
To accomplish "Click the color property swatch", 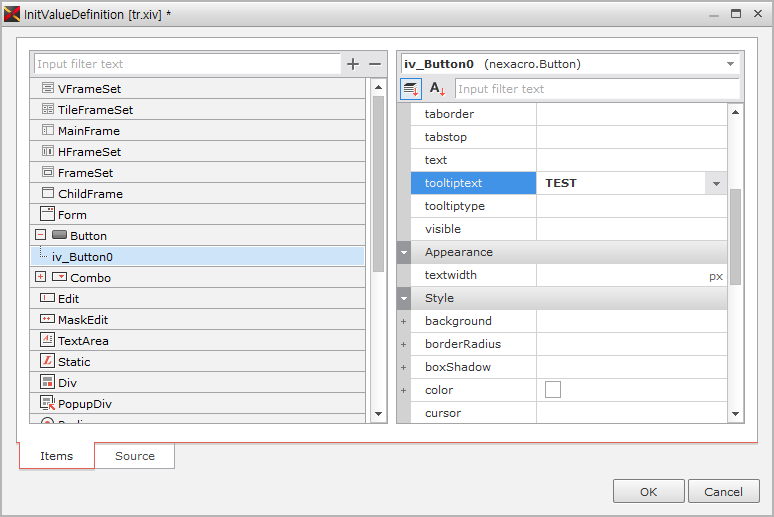I will 553,390.
